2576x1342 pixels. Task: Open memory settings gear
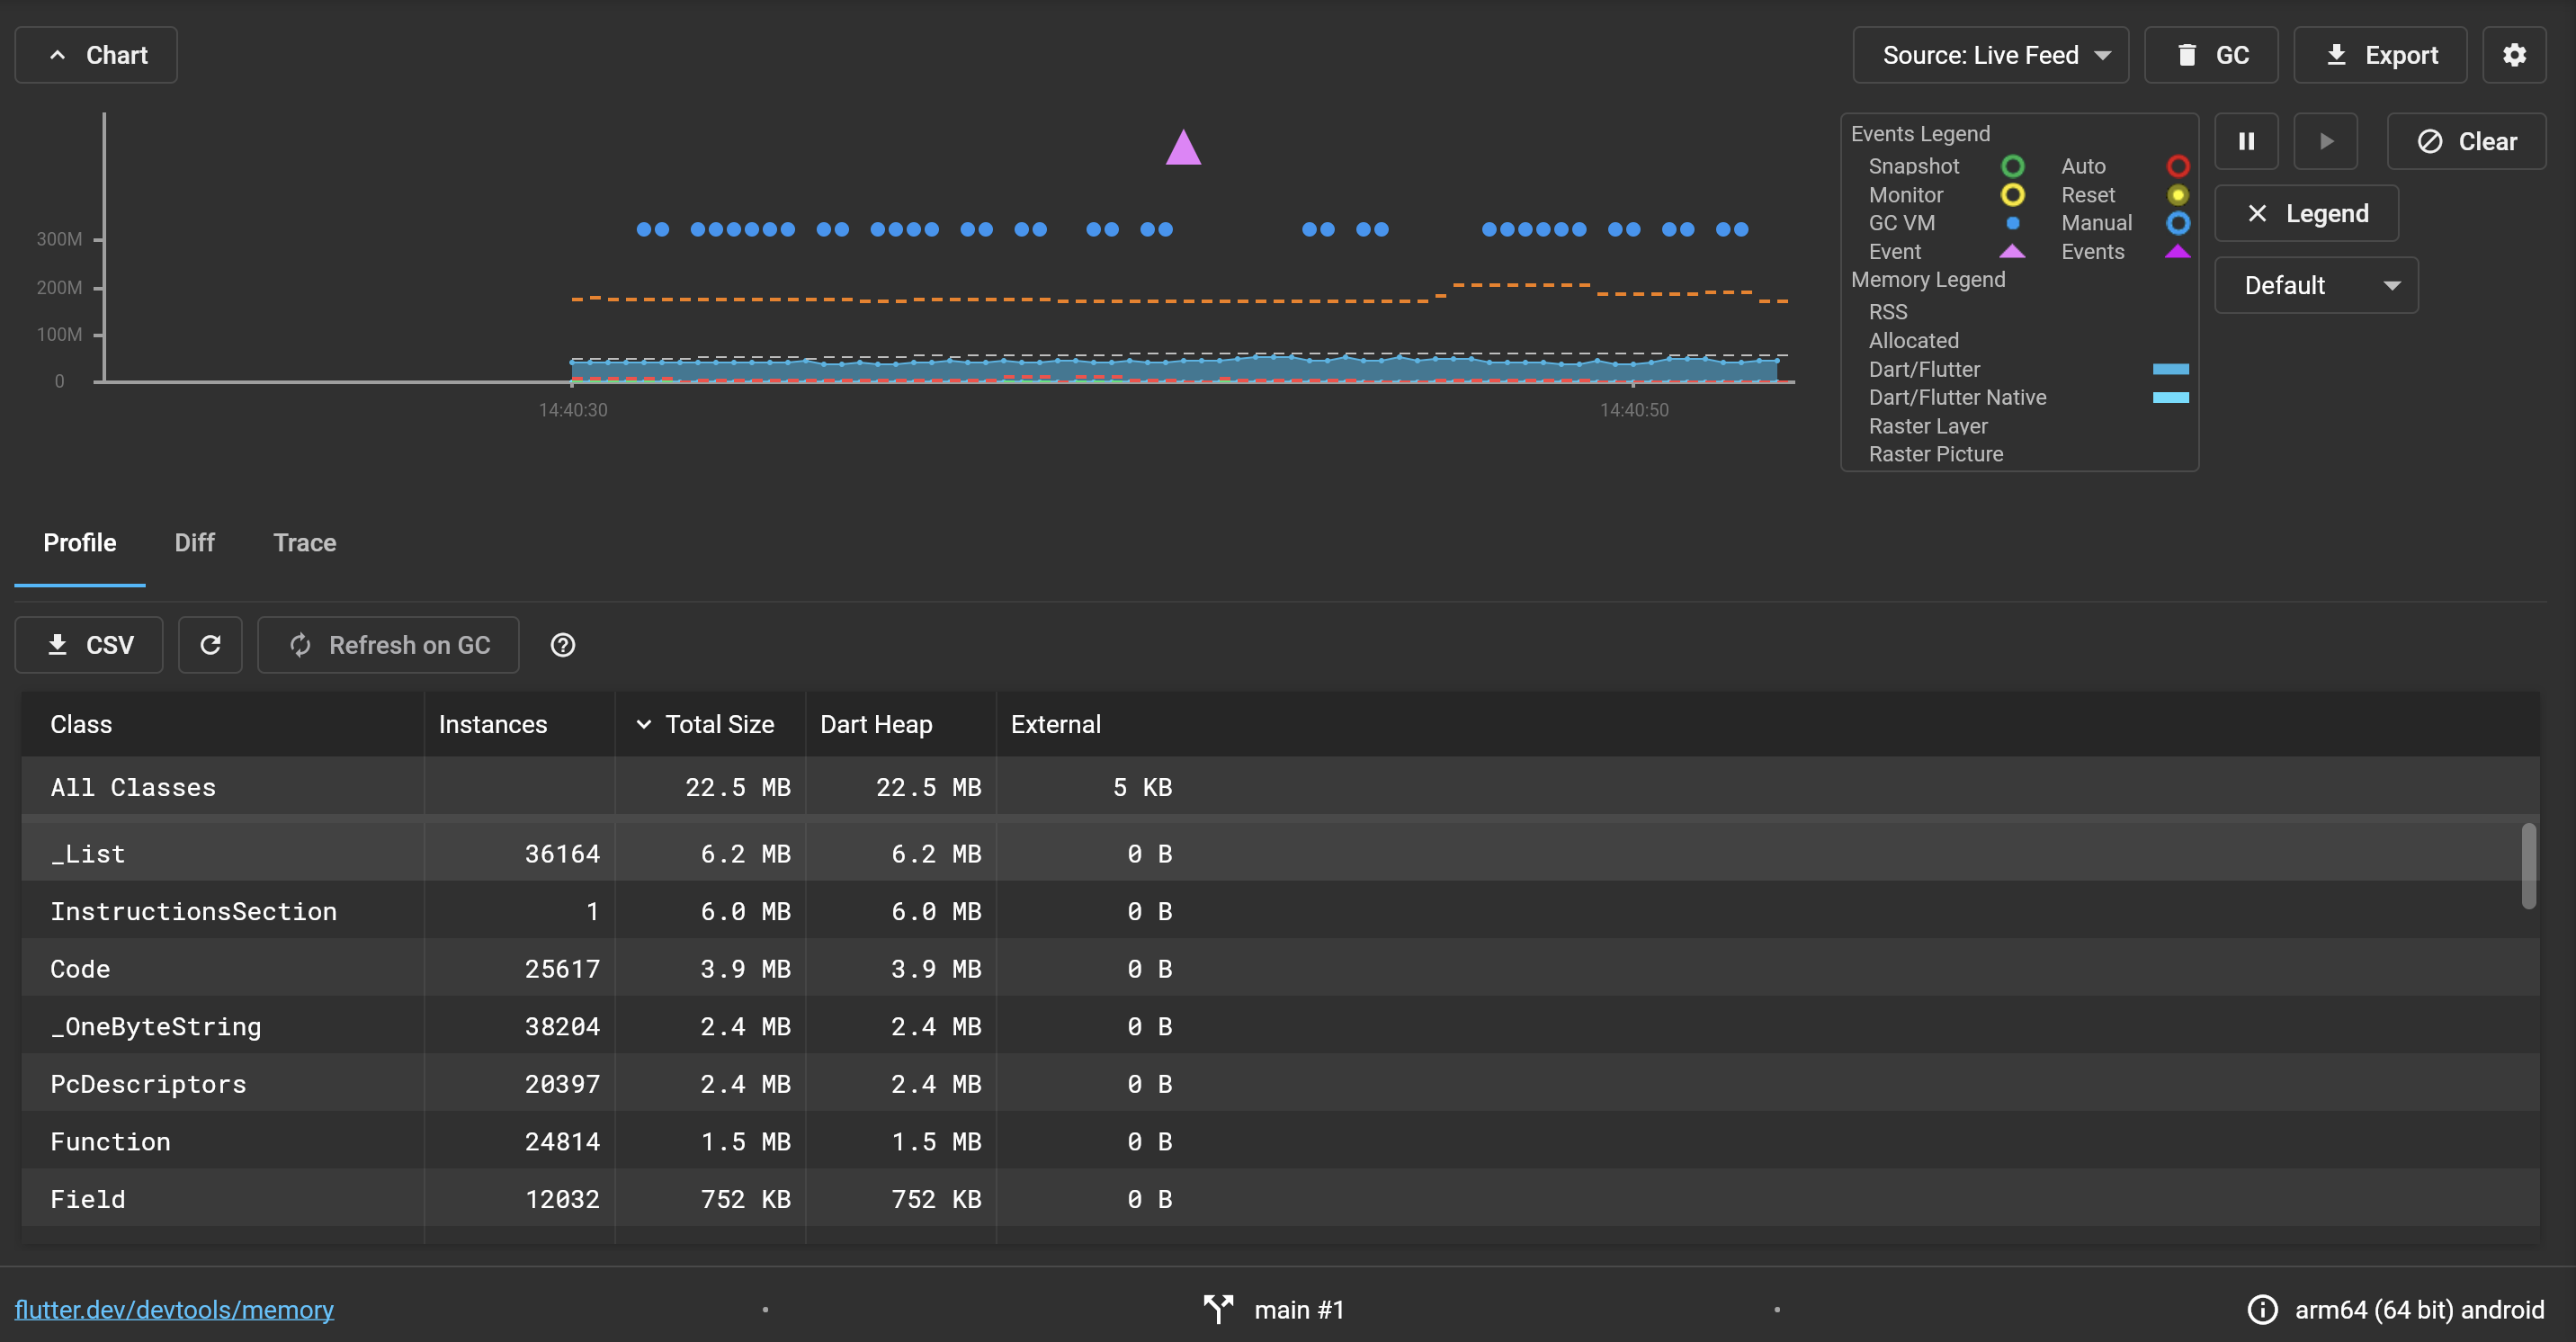[2513, 55]
